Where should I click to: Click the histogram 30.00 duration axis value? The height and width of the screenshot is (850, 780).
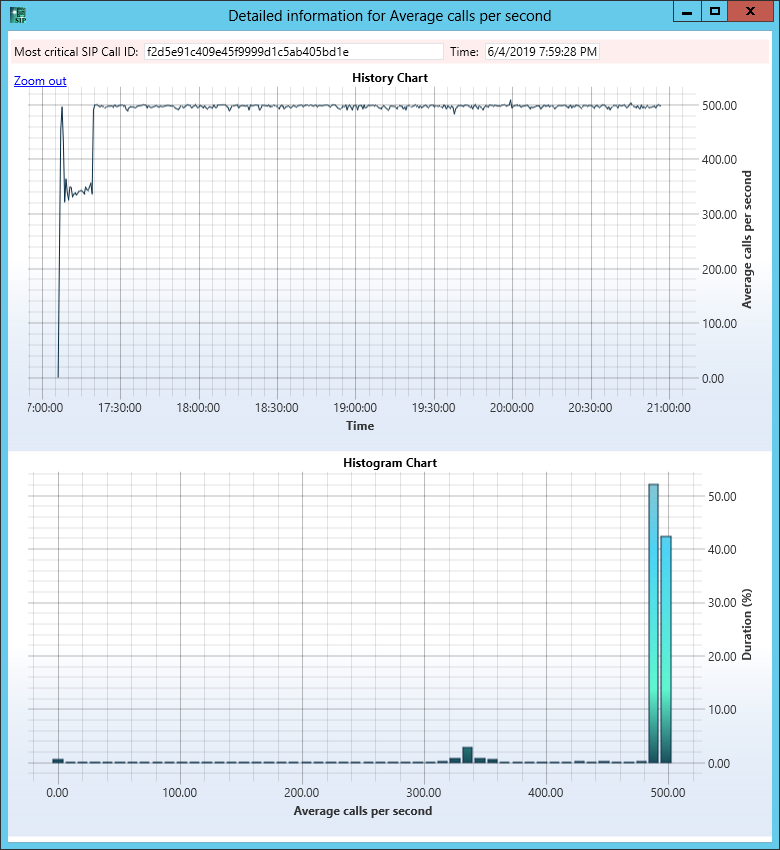(722, 603)
